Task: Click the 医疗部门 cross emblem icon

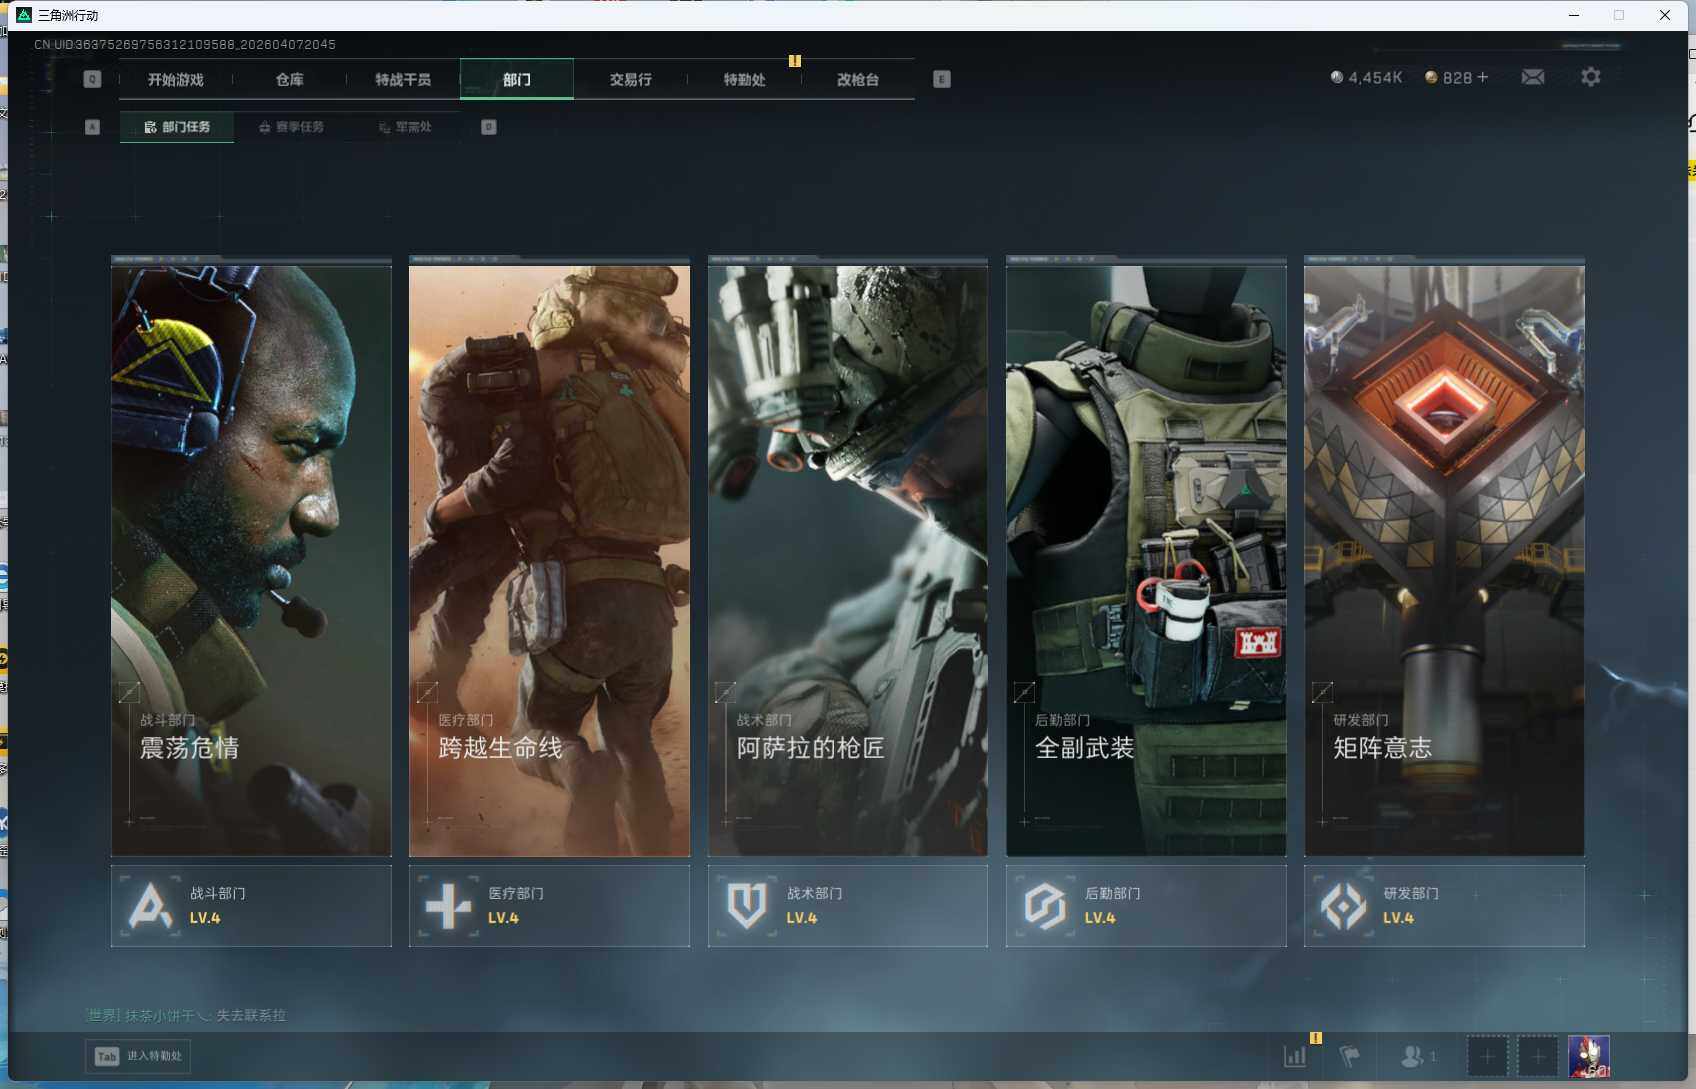Action: point(447,906)
